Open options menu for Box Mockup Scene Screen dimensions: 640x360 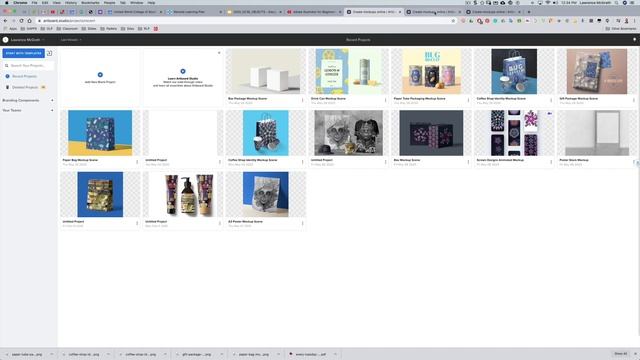pyautogui.click(x=468, y=162)
